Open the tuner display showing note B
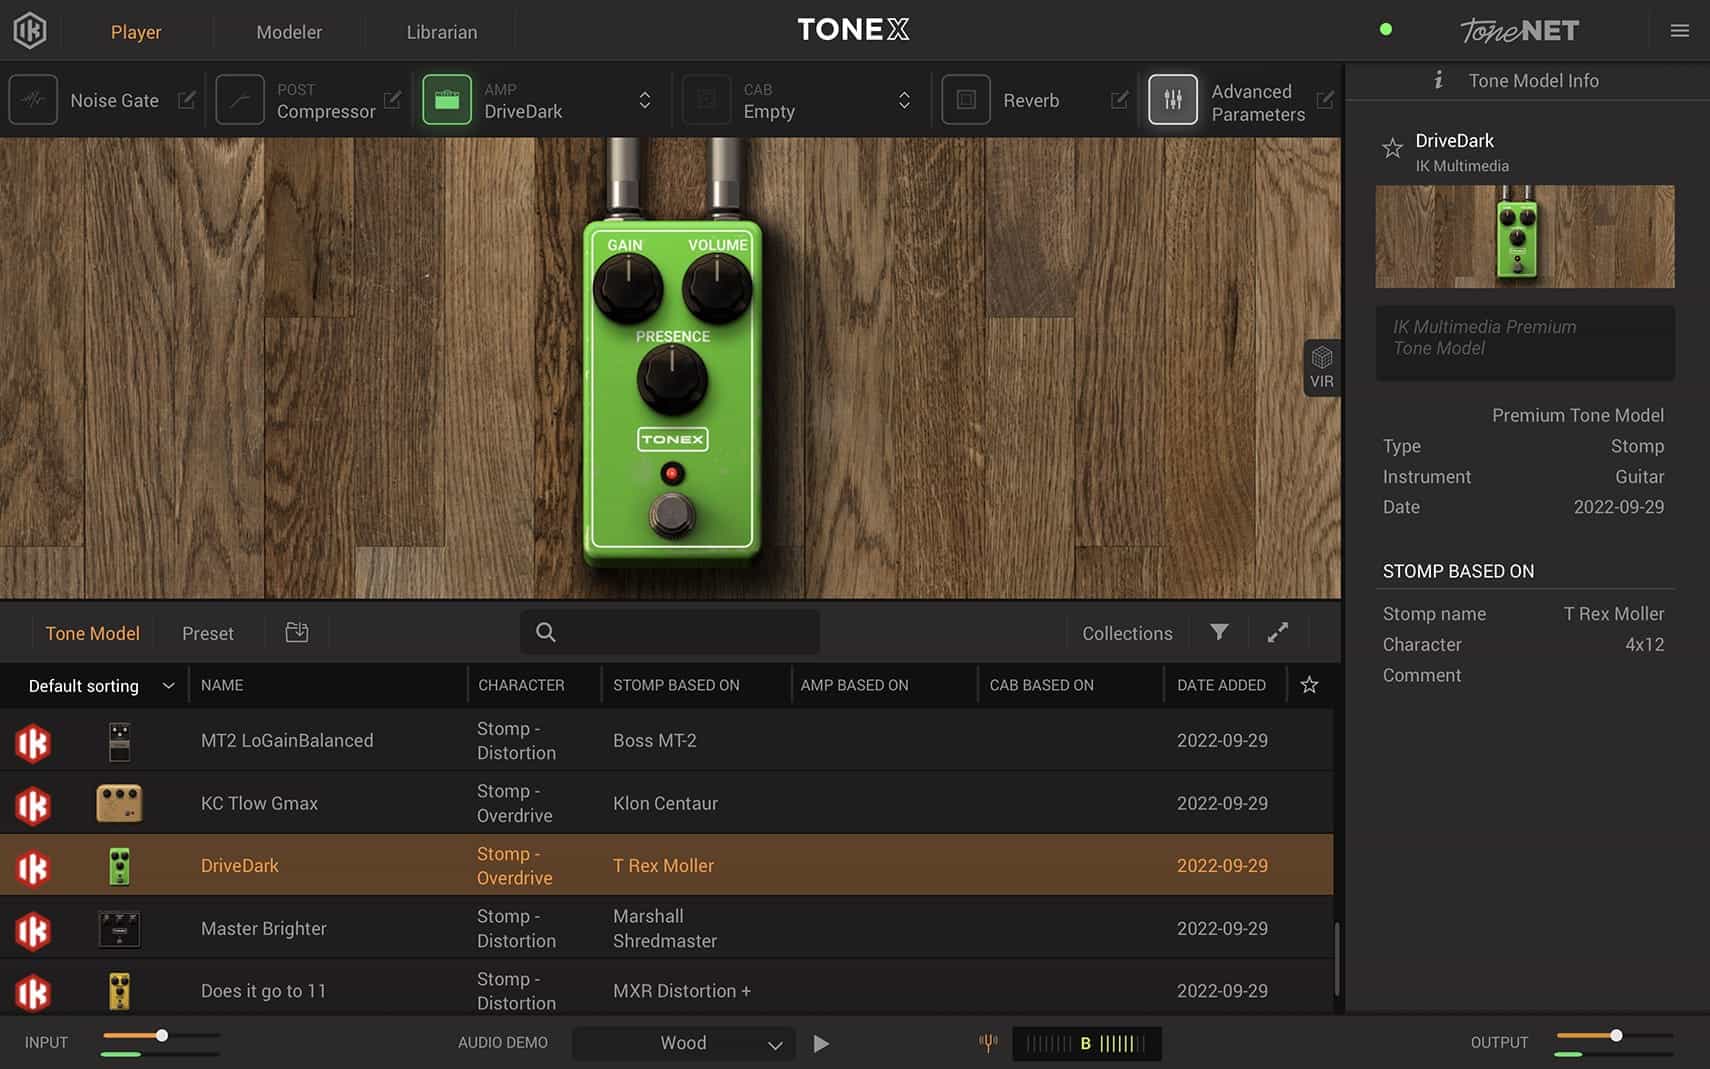Image resolution: width=1710 pixels, height=1069 pixels. coord(1087,1043)
